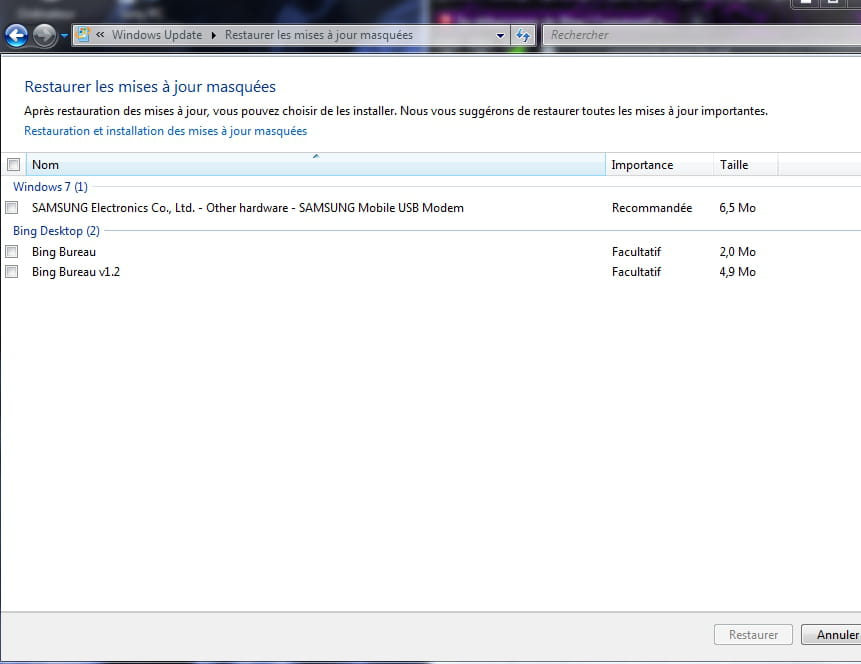Screen dimensions: 861x664
Task: Check the SAMSUNG Mobile USB Modem update
Action: pyautogui.click(x=12, y=208)
